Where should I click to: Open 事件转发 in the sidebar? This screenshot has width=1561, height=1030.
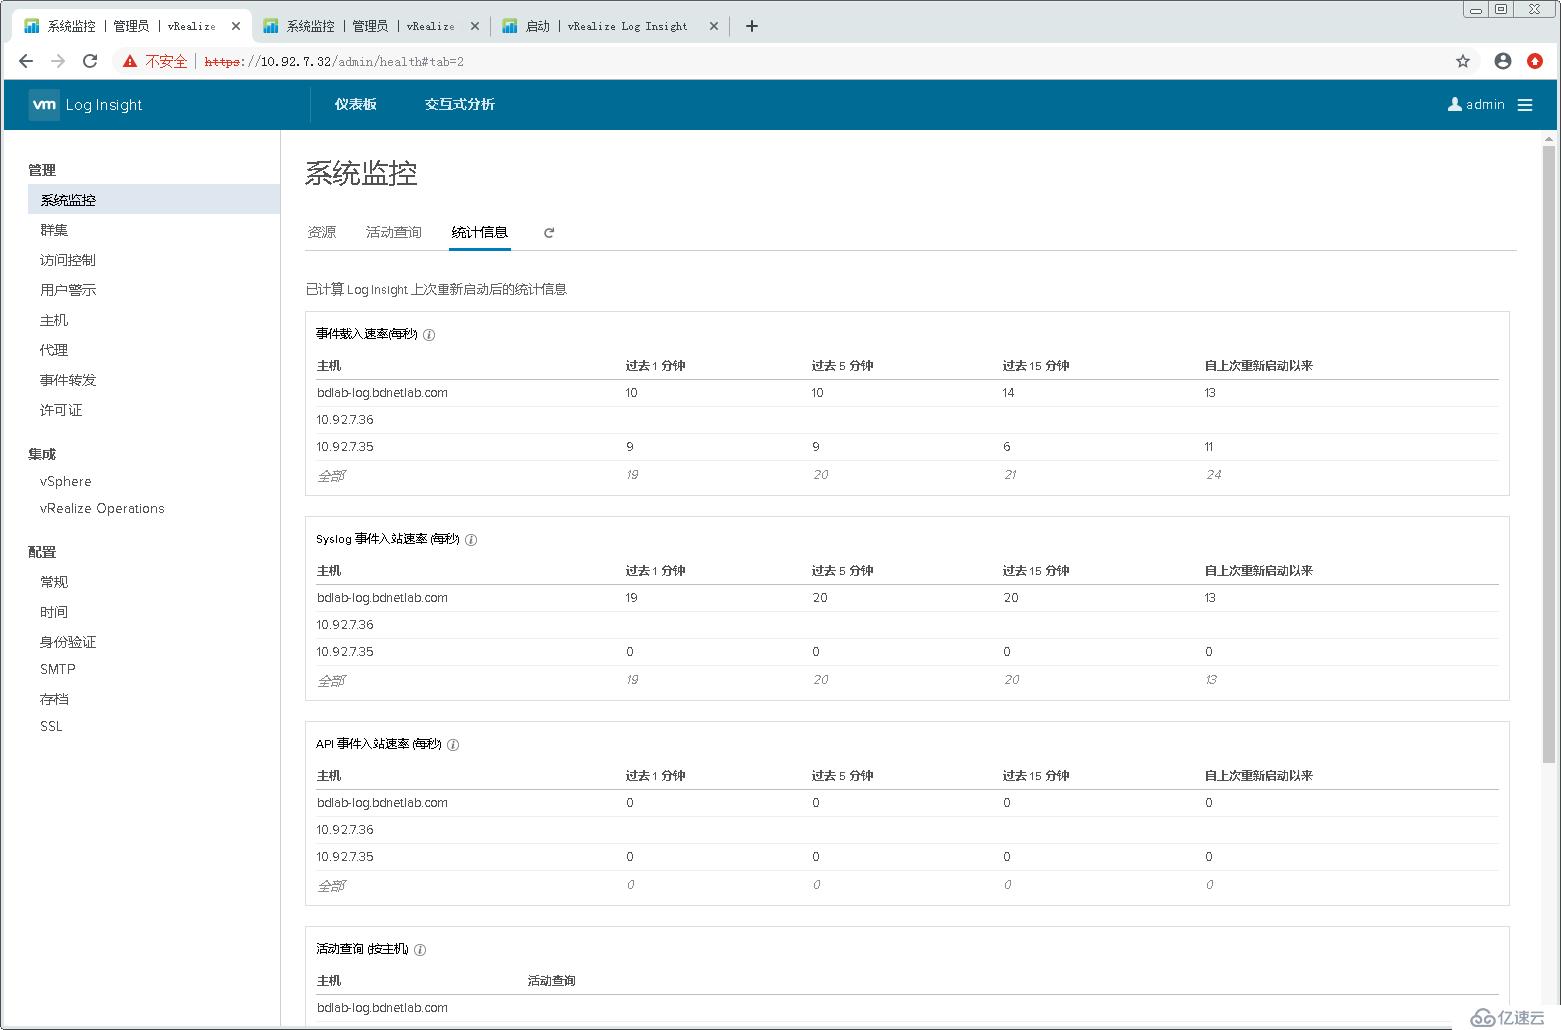[68, 380]
